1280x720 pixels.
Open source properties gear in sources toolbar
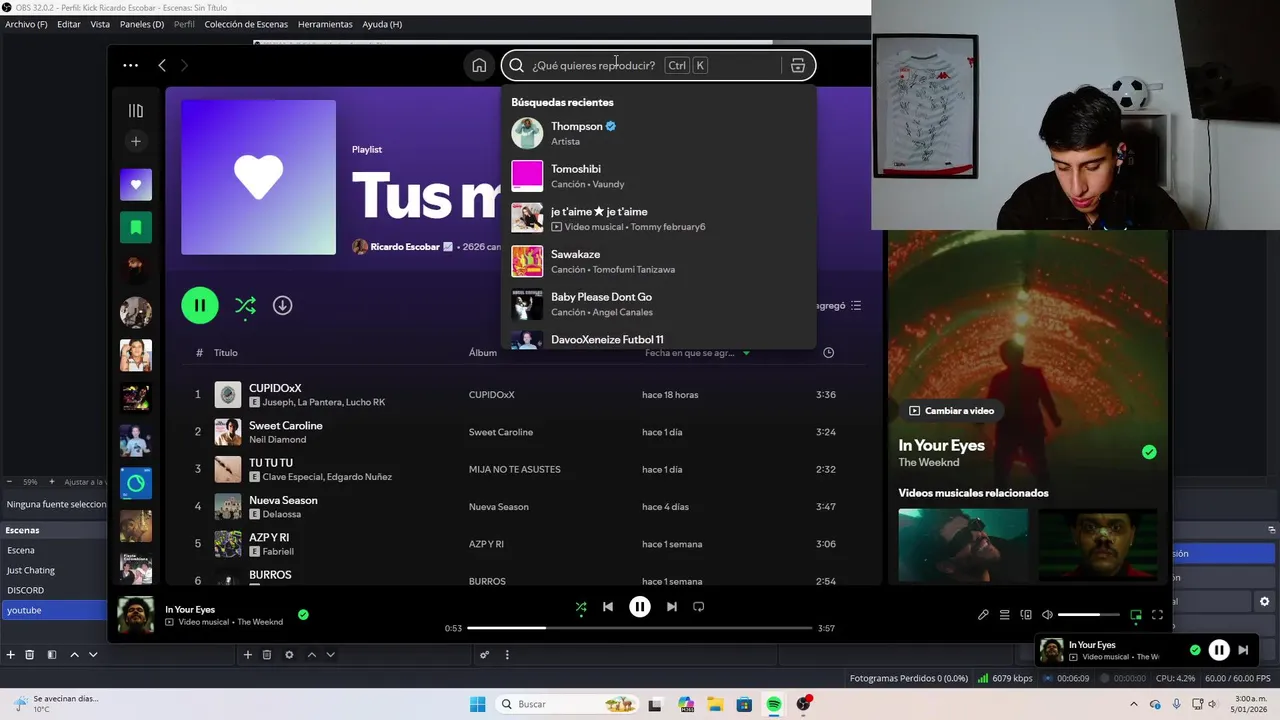289,655
